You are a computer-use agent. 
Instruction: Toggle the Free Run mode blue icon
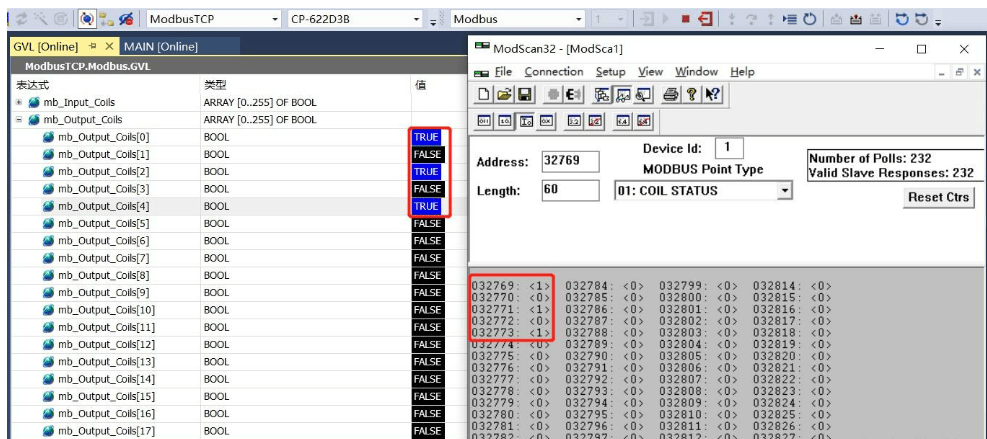(x=87, y=19)
